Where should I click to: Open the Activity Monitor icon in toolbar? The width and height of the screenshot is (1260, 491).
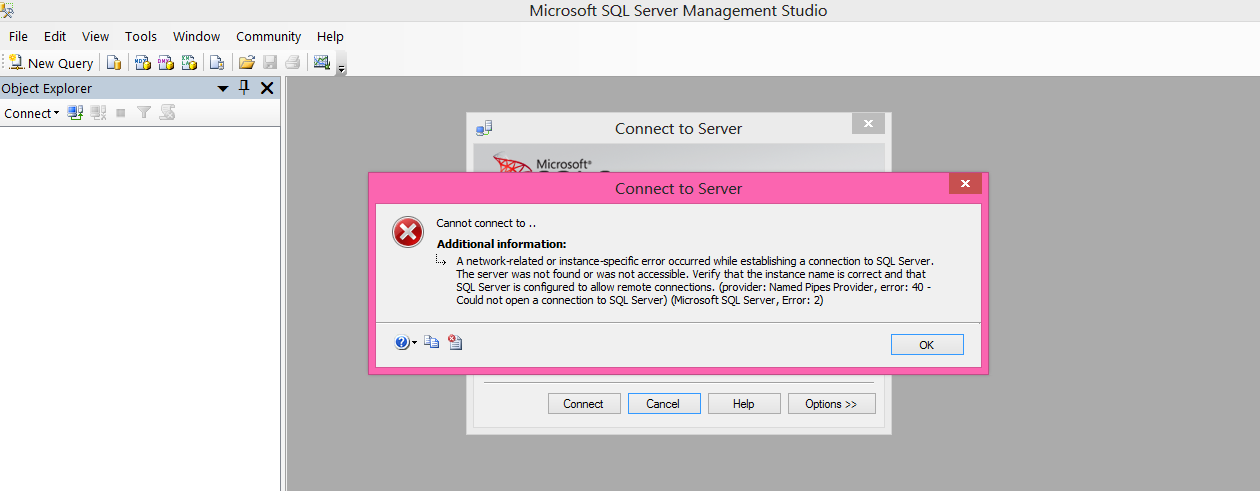point(321,63)
